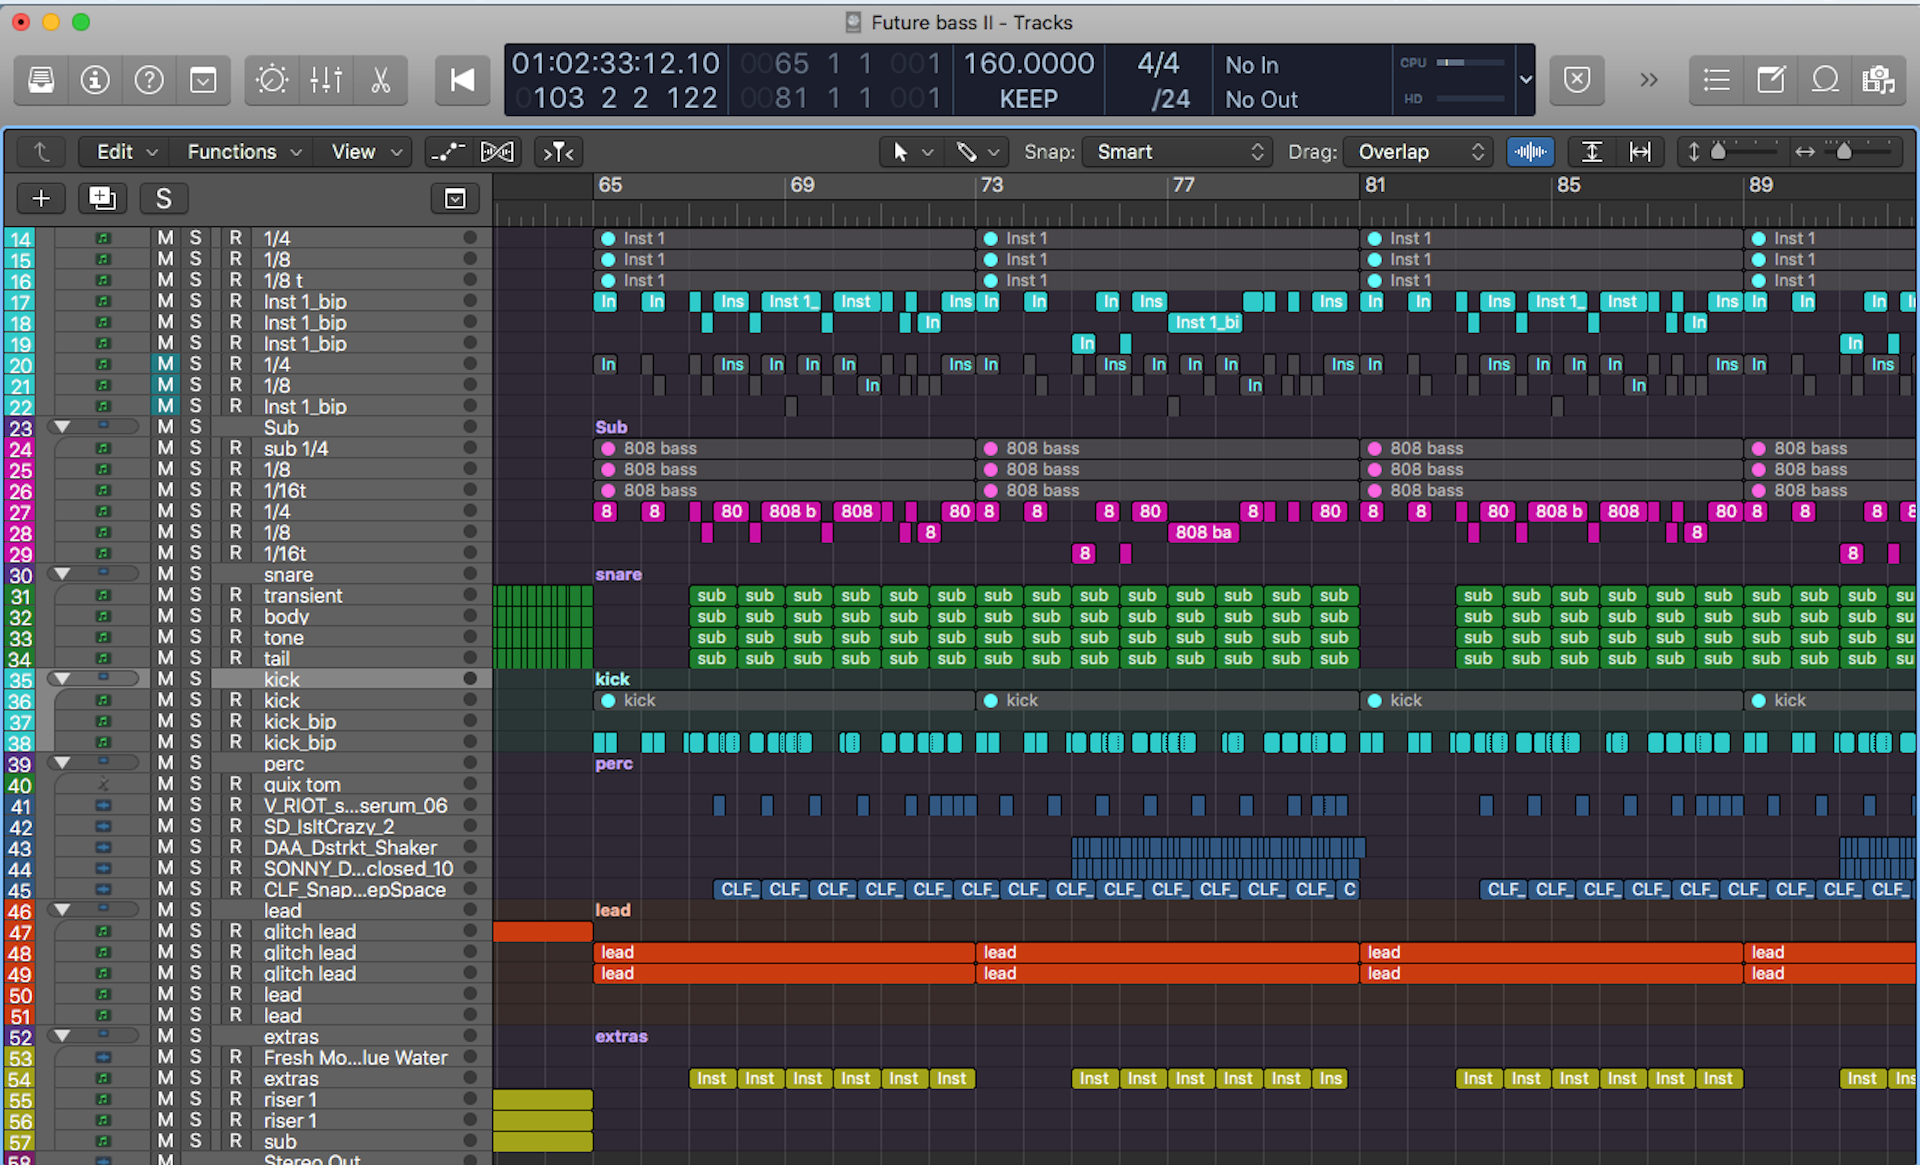The width and height of the screenshot is (1920, 1165).
Task: Collapse the snare track stack
Action: tap(62, 574)
